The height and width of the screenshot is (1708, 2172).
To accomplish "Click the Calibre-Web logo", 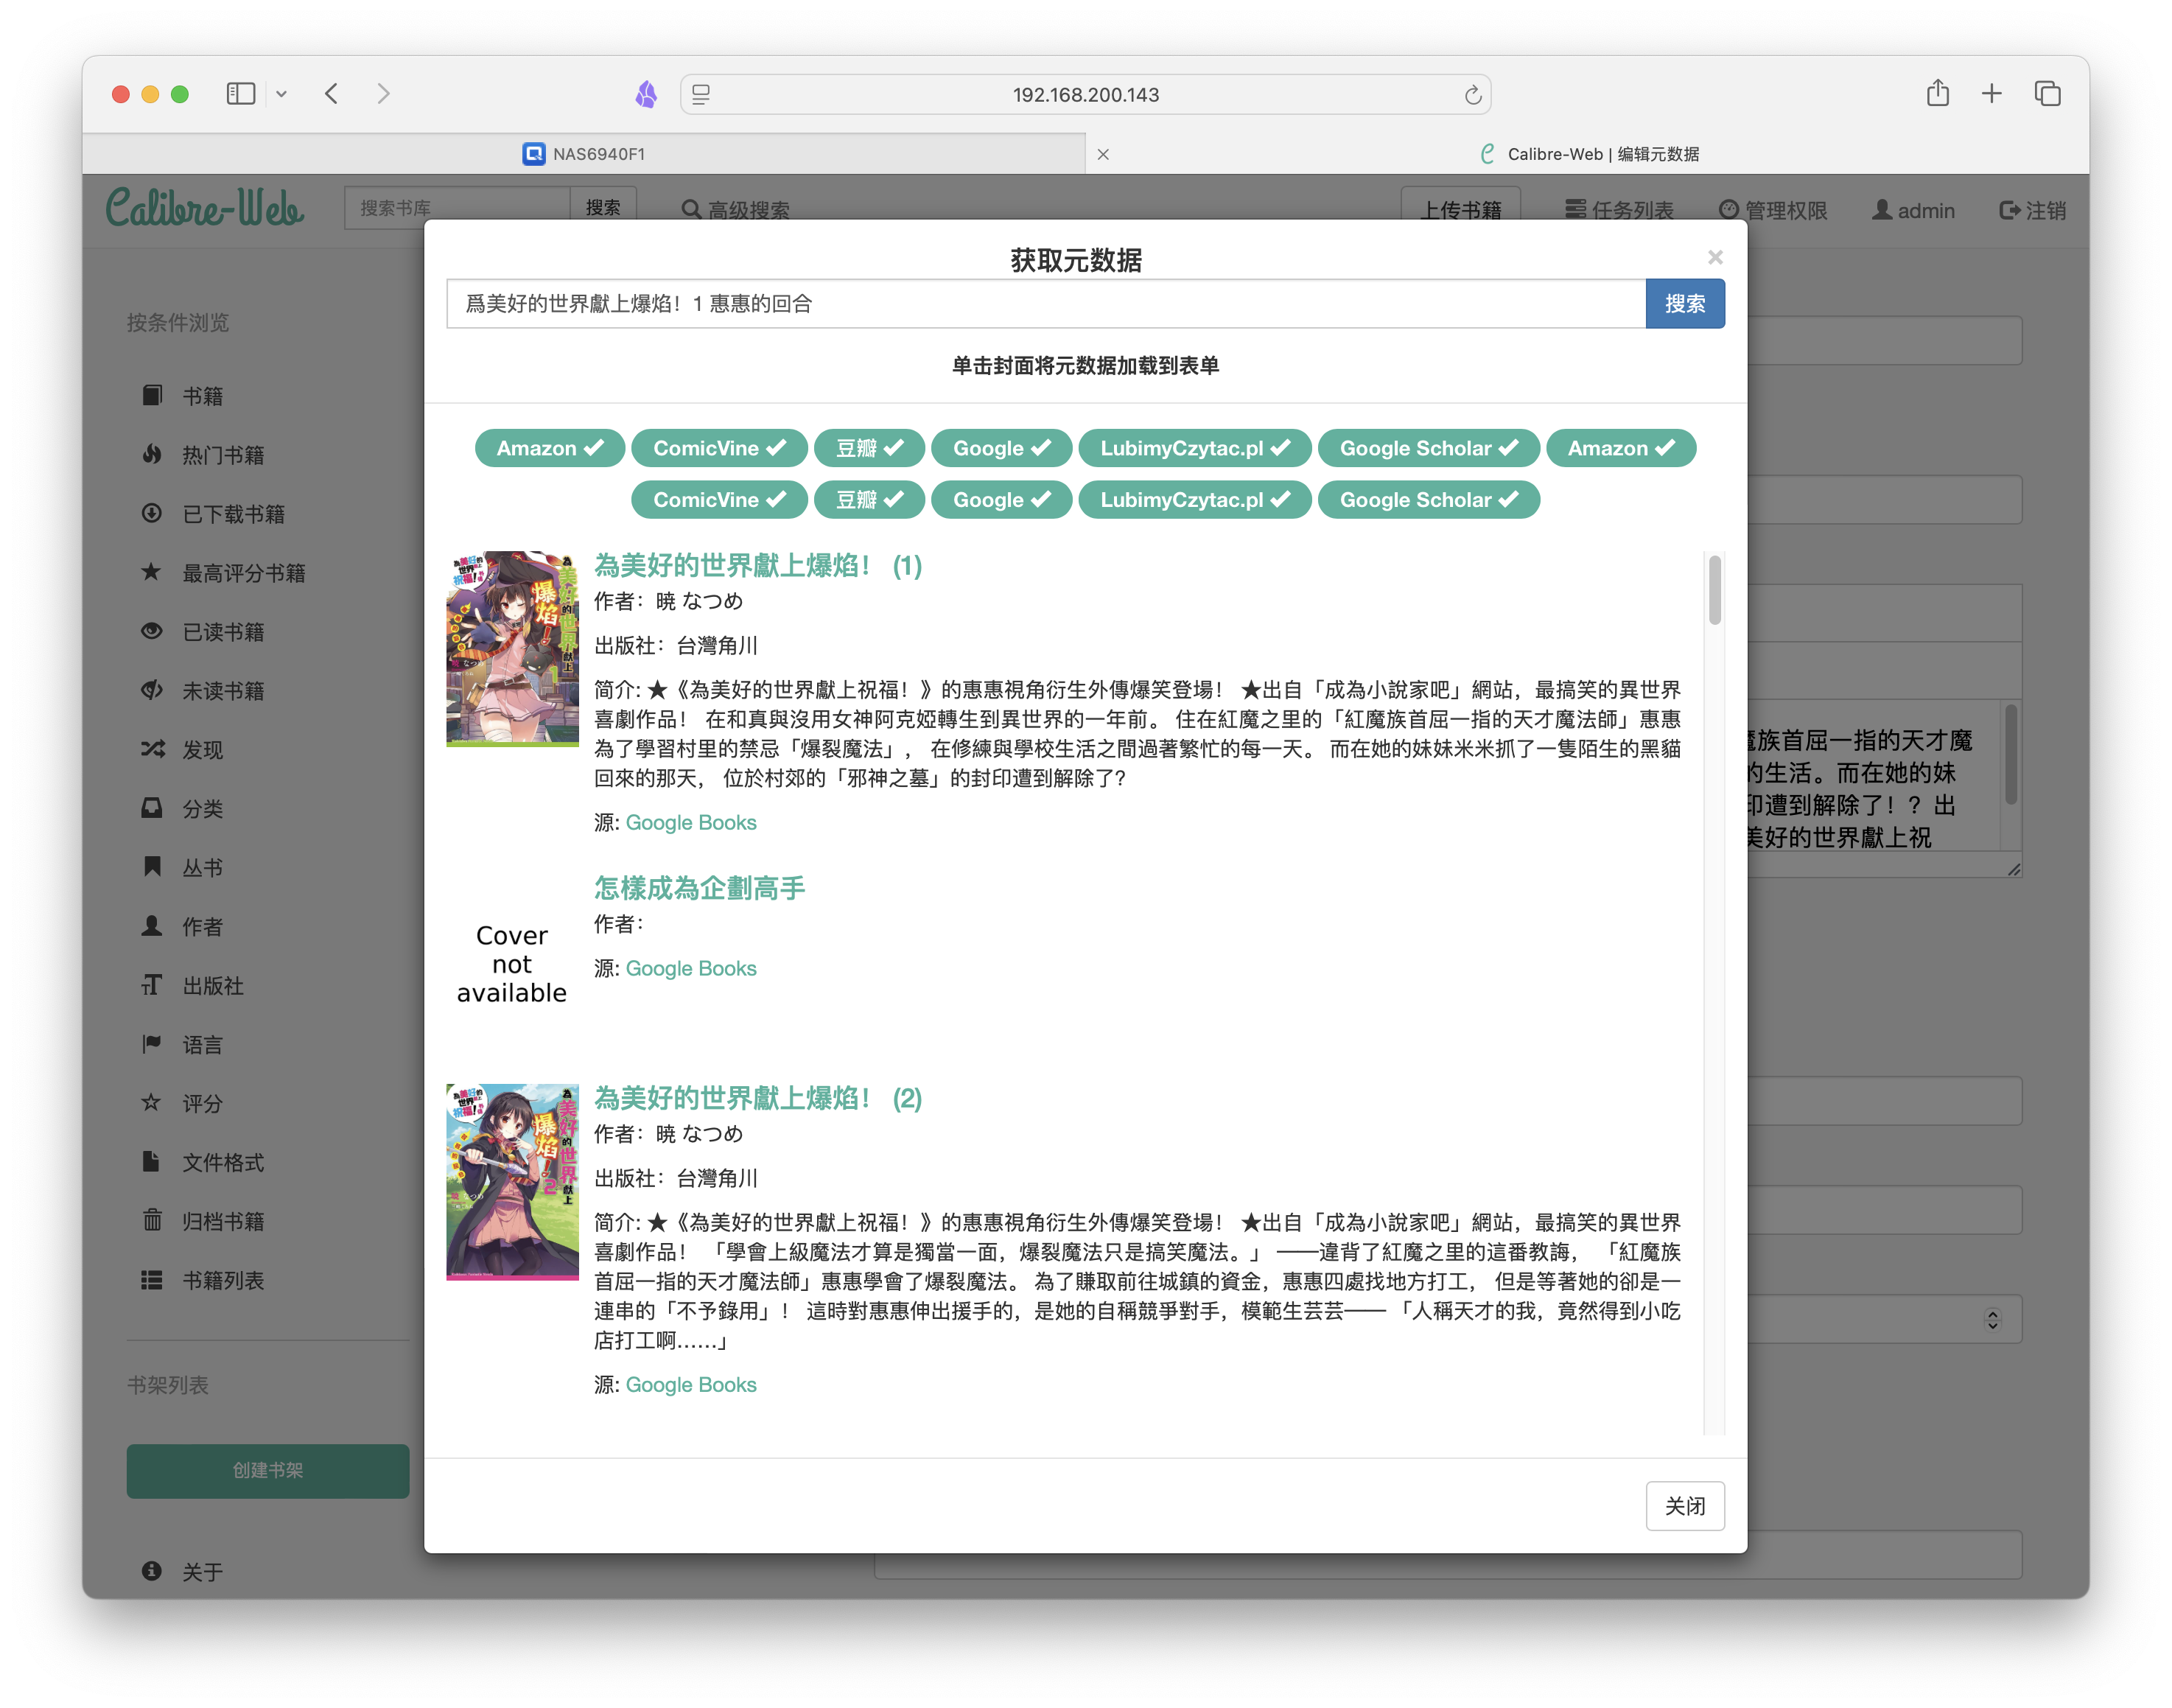I will [x=205, y=207].
